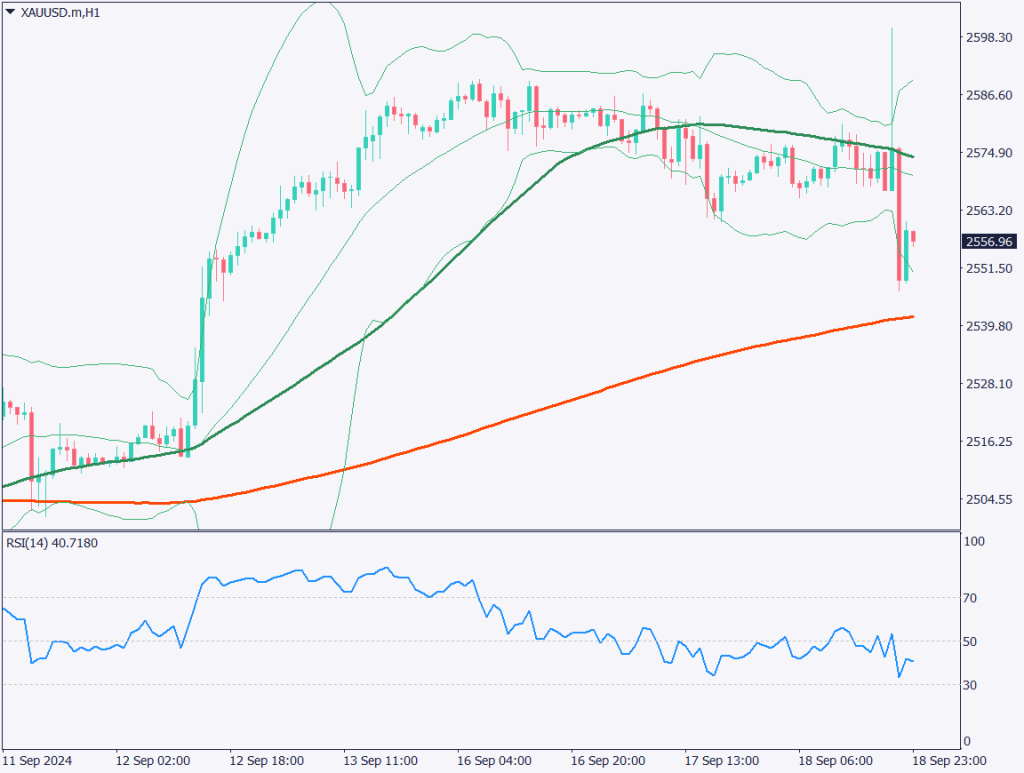Click the 13 Sep 11:00 time label
Viewport: 1024px width, 773px height.
click(382, 759)
